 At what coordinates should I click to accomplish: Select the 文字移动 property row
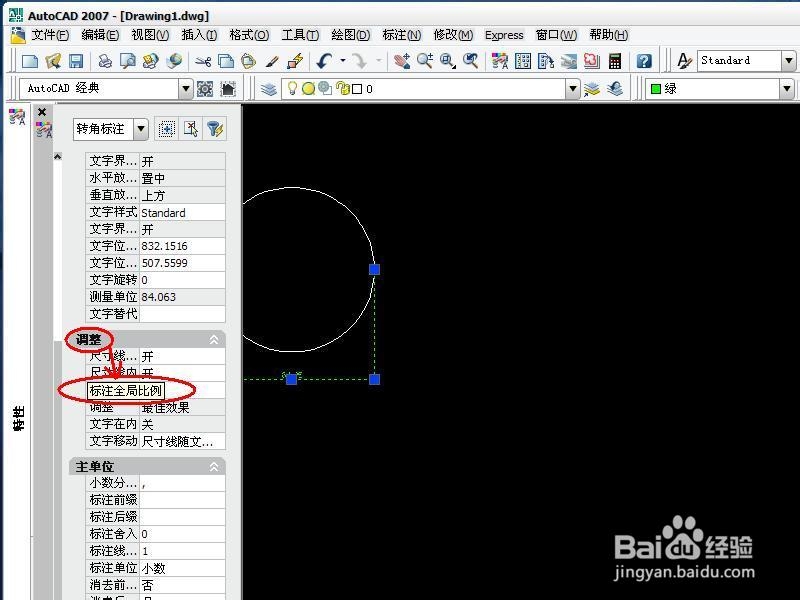pos(156,441)
